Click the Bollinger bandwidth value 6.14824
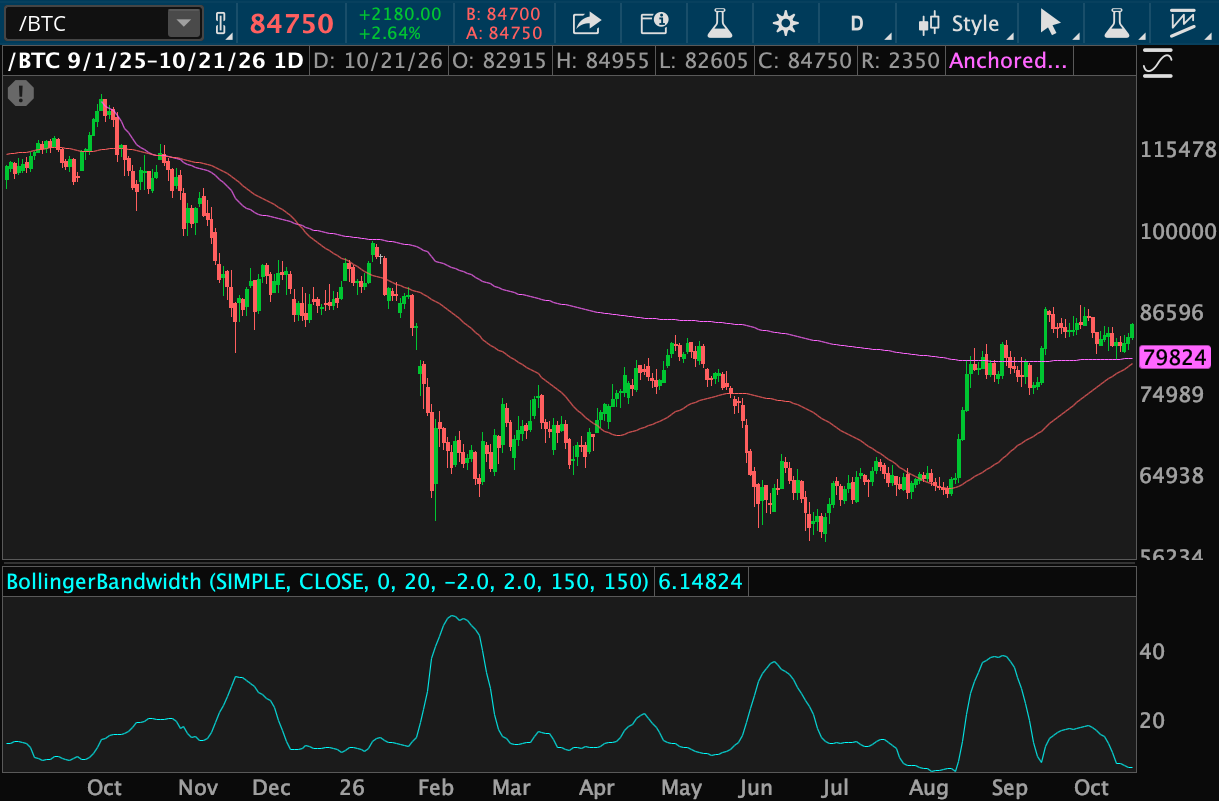This screenshot has width=1219, height=801. pyautogui.click(x=699, y=581)
